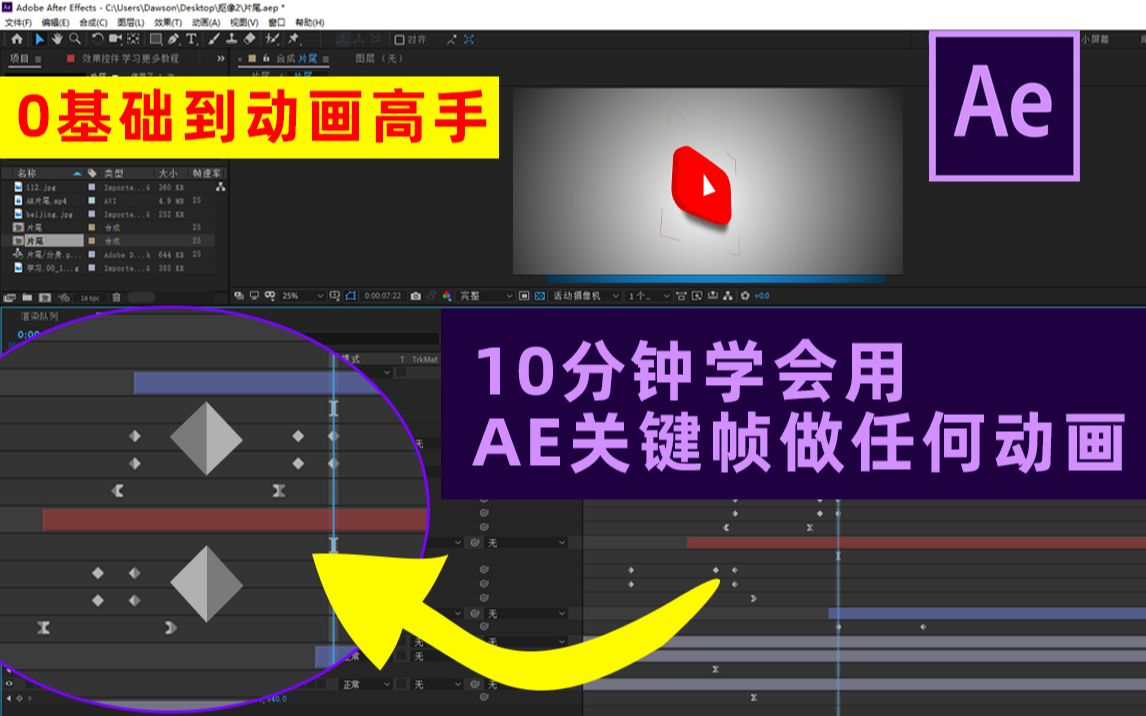Open the 视图(V) menu
The width and height of the screenshot is (1146, 716).
244,23
